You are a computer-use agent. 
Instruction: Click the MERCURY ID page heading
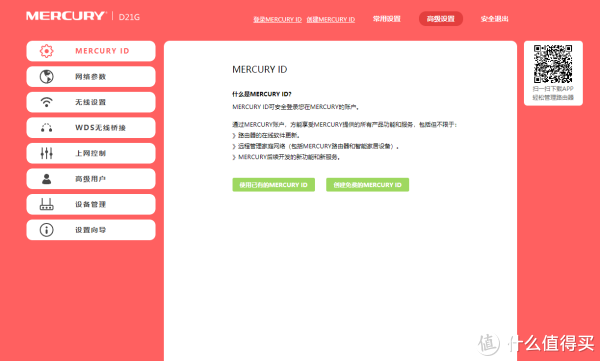[x=259, y=69]
